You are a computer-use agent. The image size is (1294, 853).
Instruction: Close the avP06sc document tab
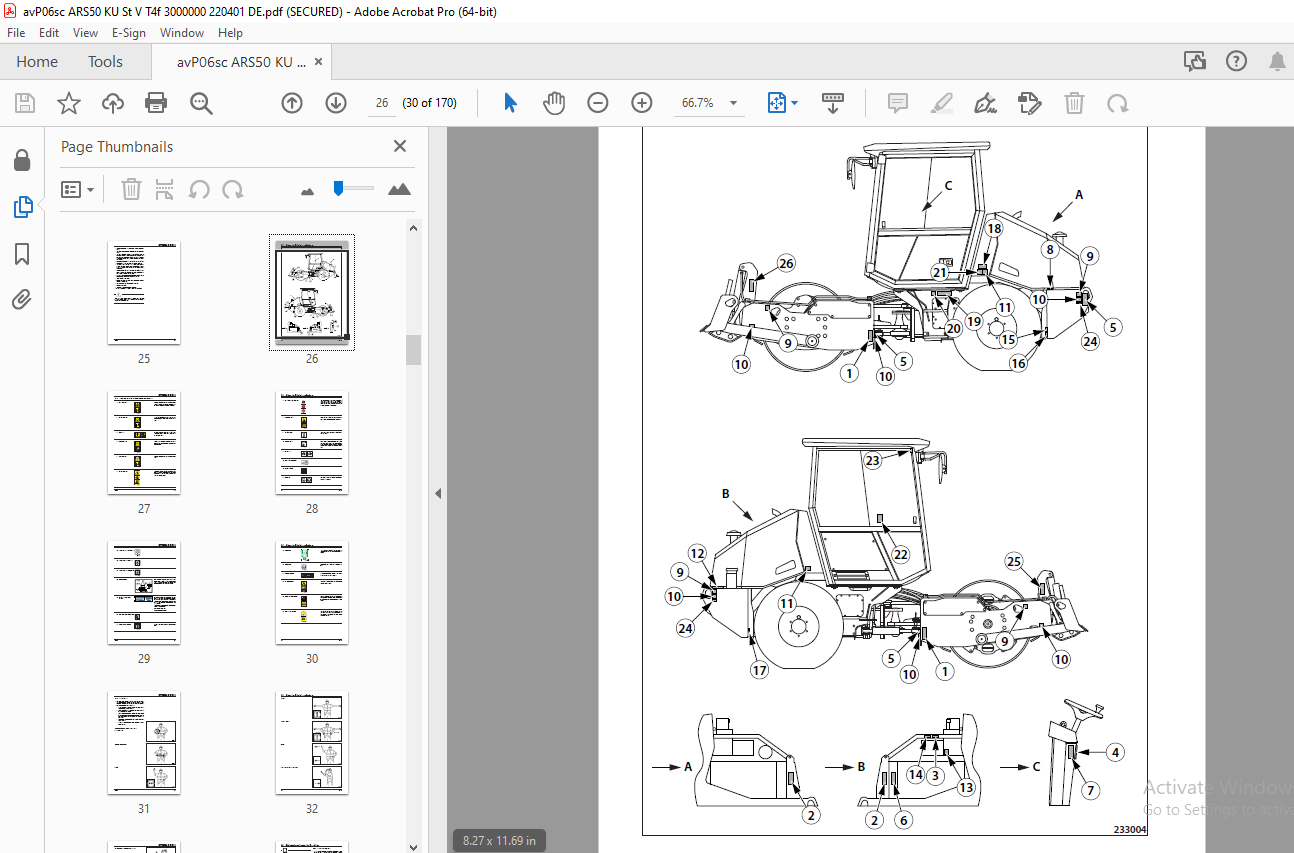point(318,62)
